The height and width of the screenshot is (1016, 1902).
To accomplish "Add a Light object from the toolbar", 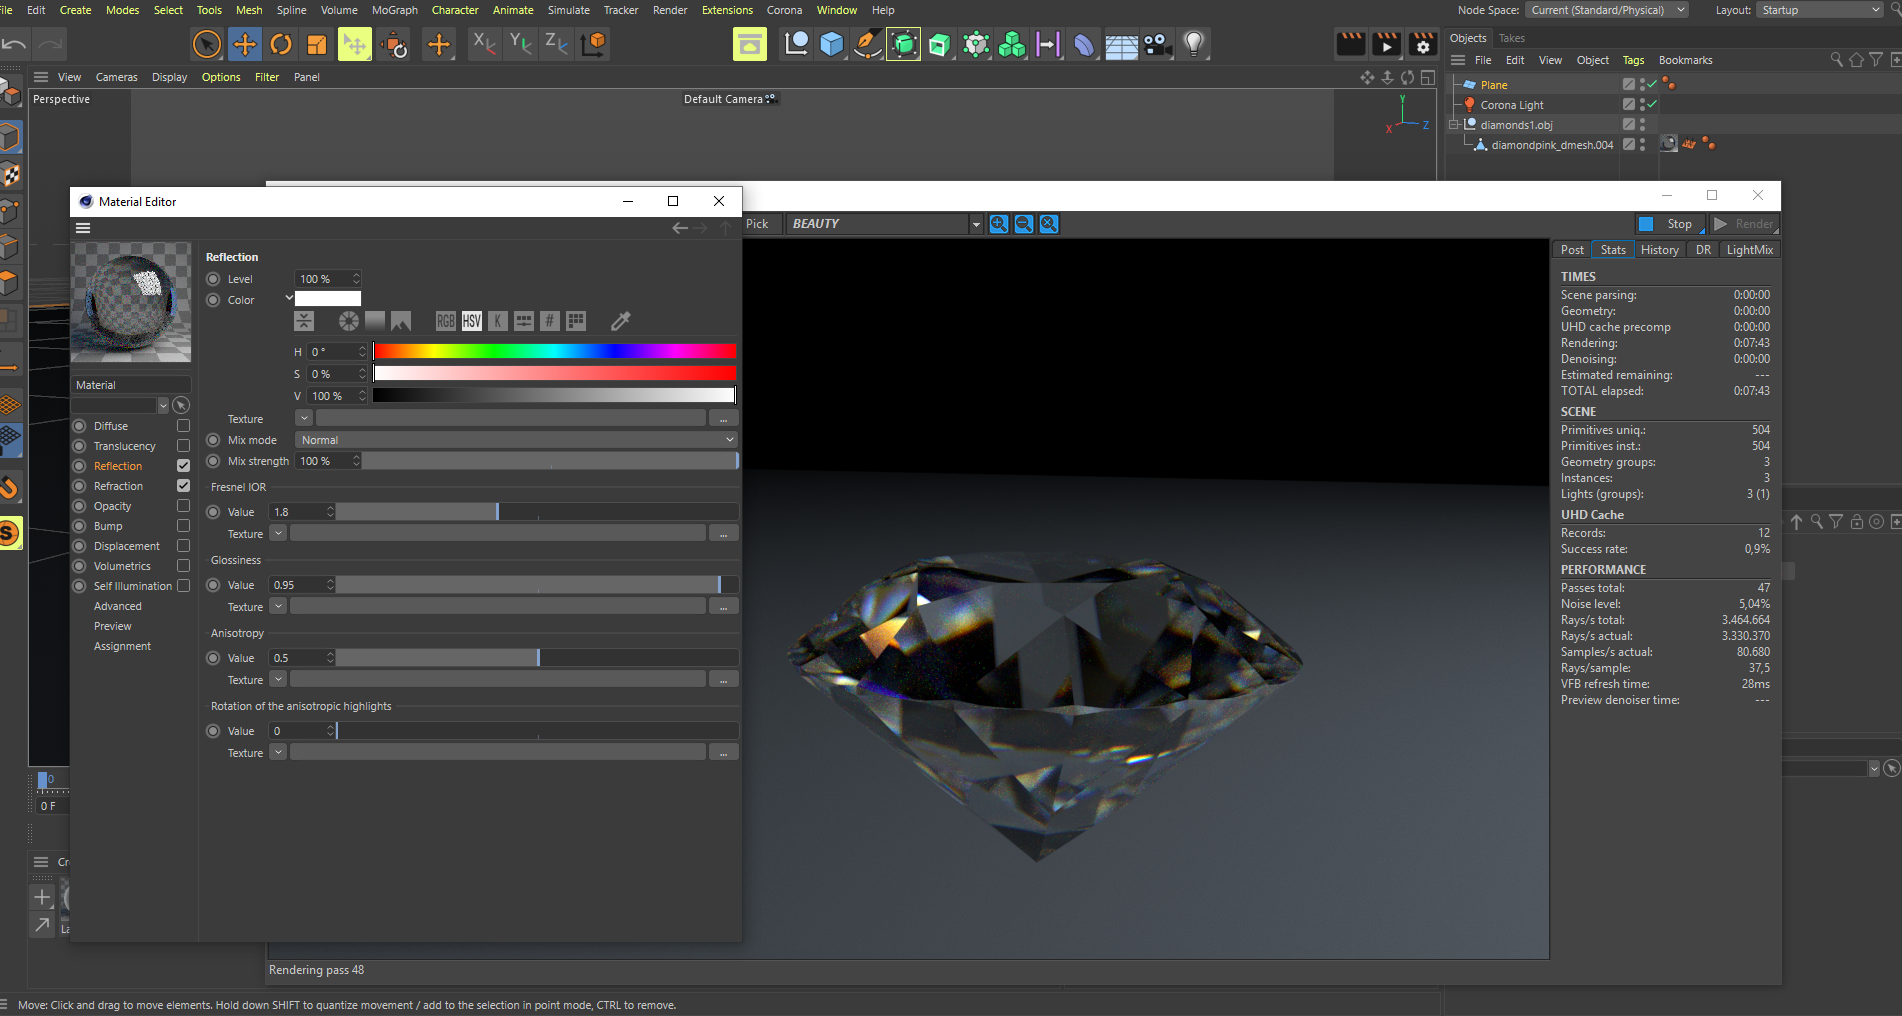I will click(1194, 44).
